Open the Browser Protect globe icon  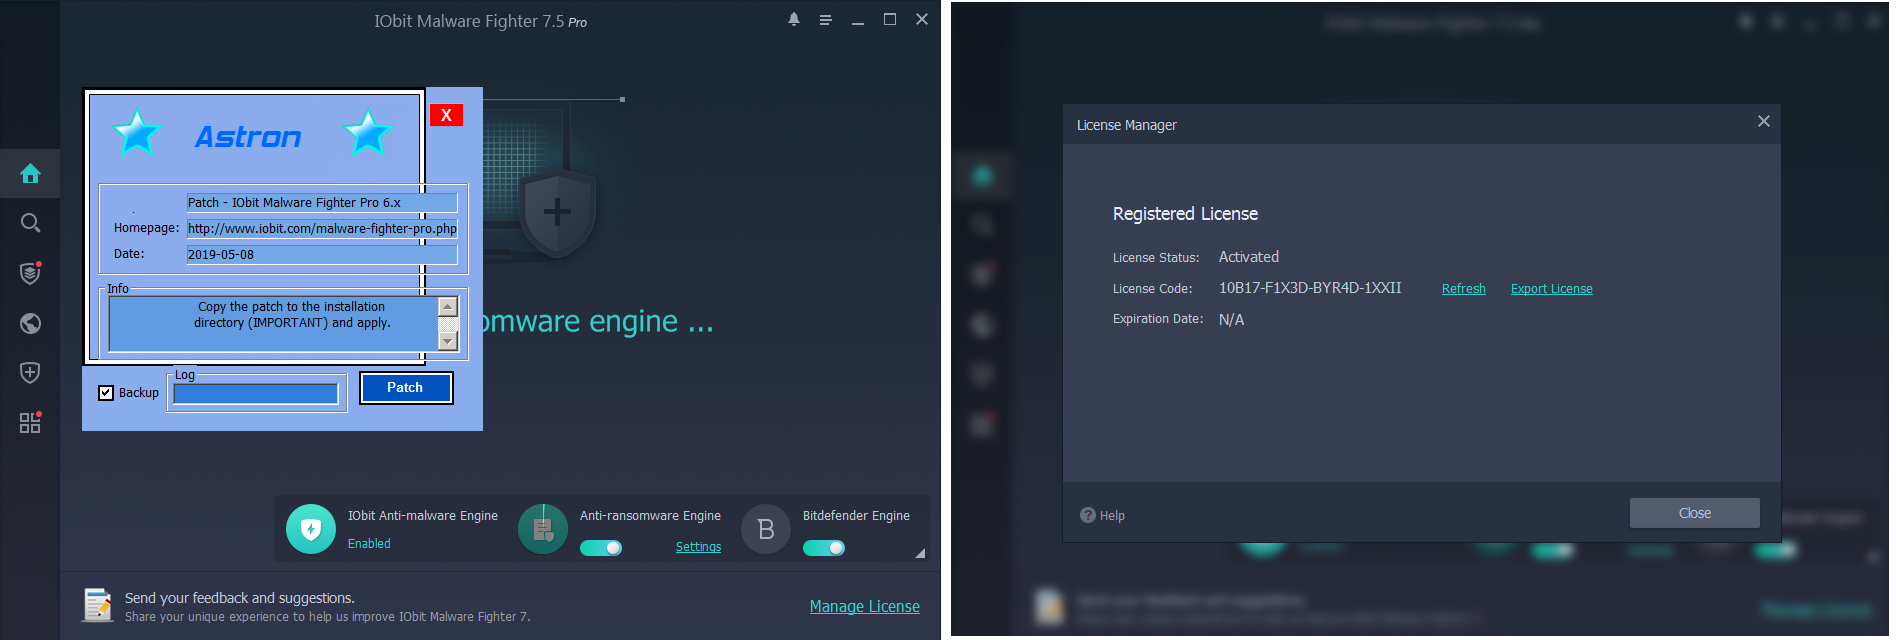pos(30,323)
